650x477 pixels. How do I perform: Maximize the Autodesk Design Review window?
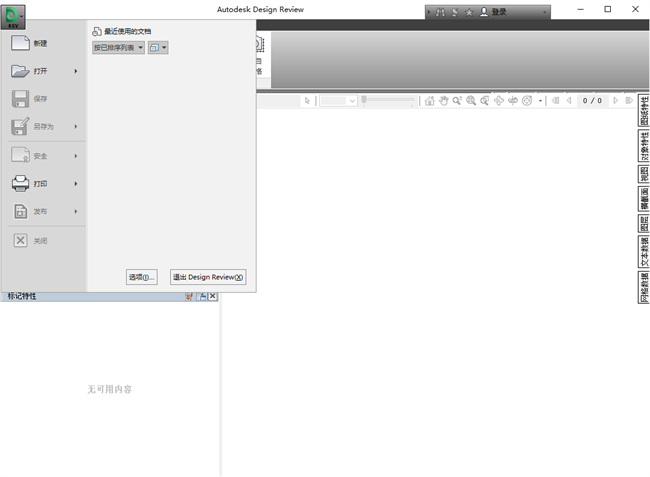tap(608, 9)
